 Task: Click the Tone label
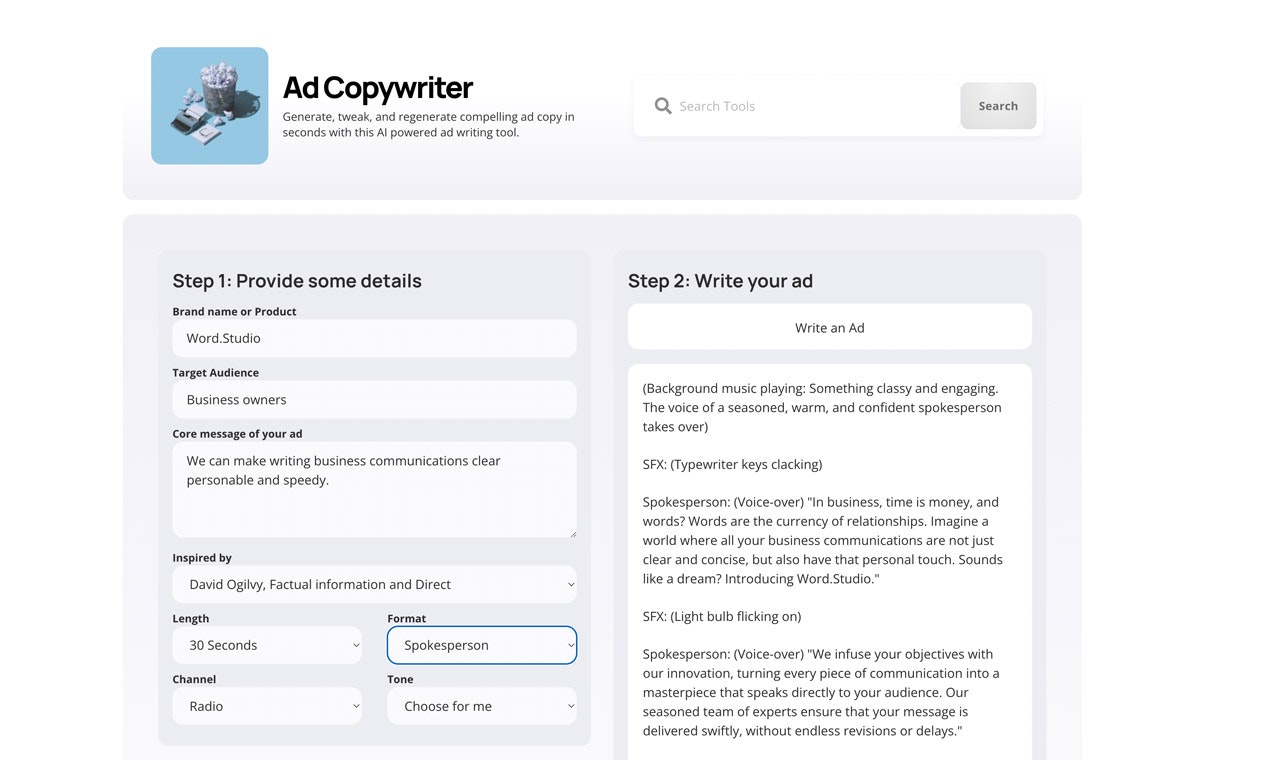pyautogui.click(x=401, y=680)
